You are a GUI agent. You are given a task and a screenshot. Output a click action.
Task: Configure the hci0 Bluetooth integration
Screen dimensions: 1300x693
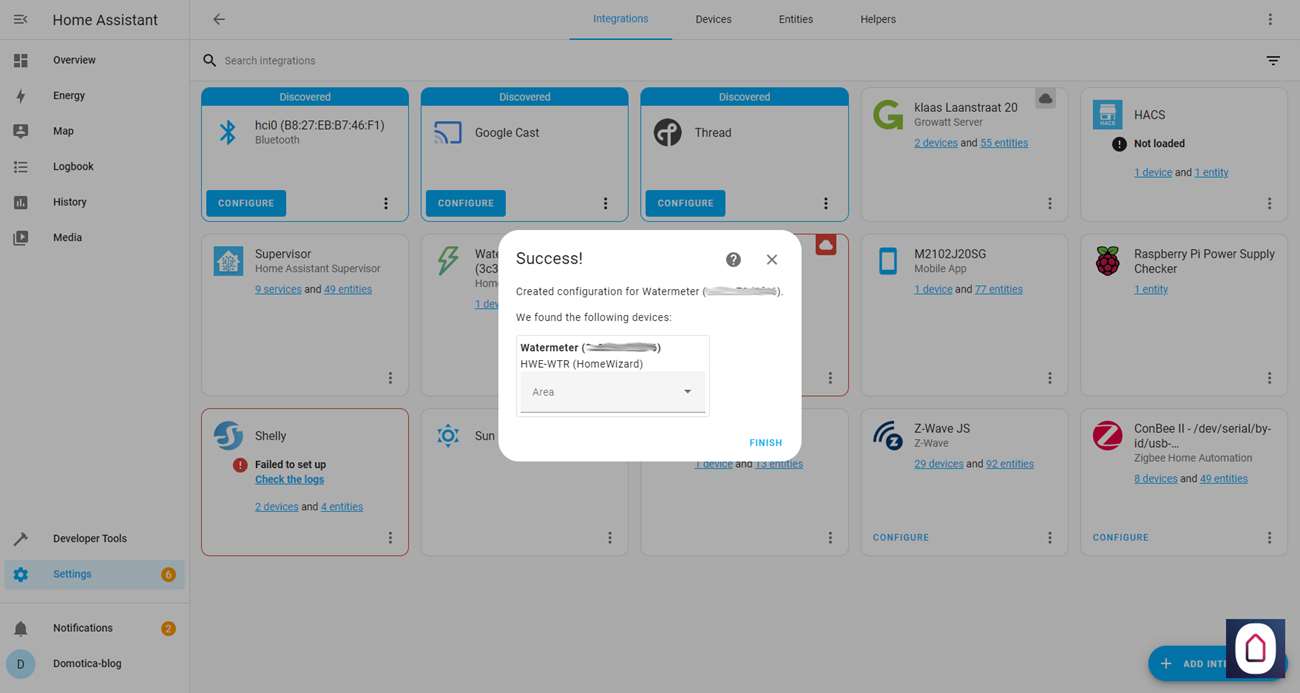pos(246,203)
